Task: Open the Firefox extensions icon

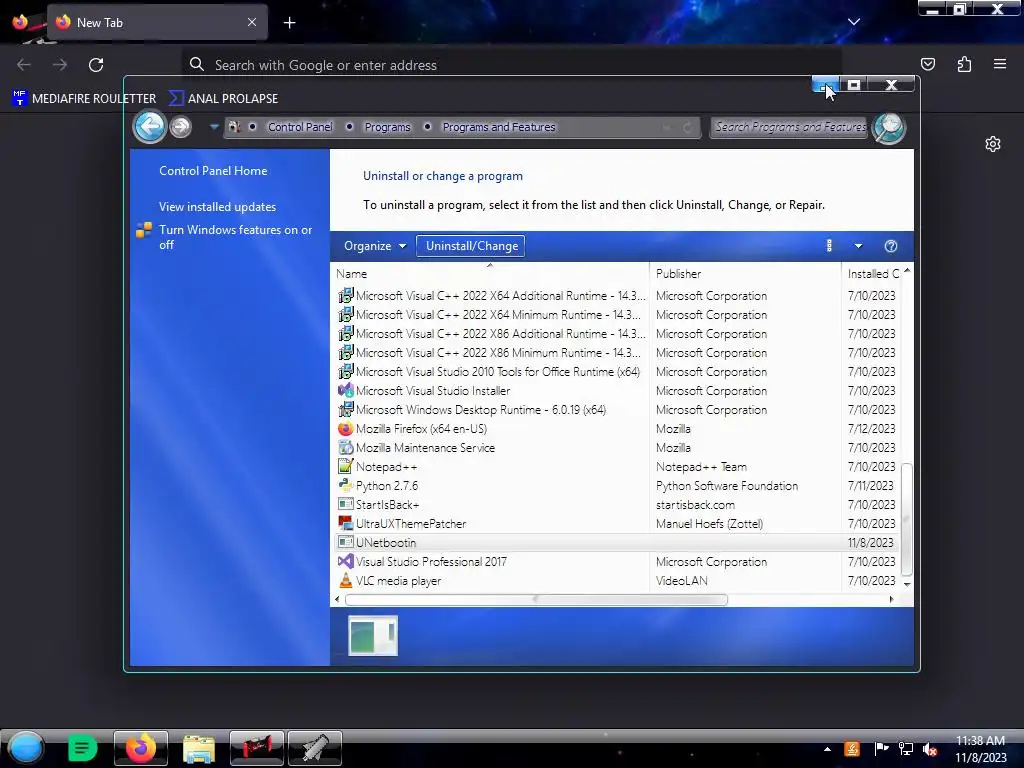Action: click(x=964, y=64)
